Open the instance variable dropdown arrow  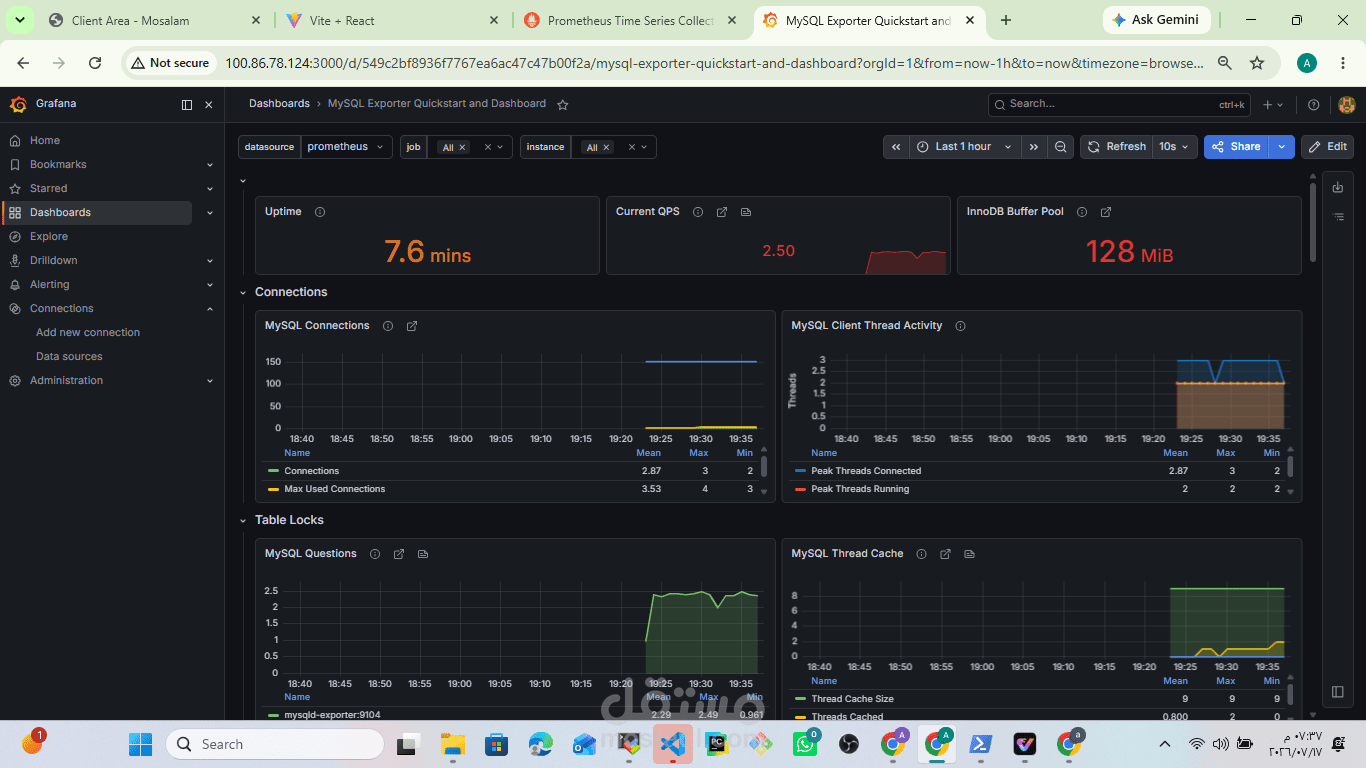pos(645,147)
